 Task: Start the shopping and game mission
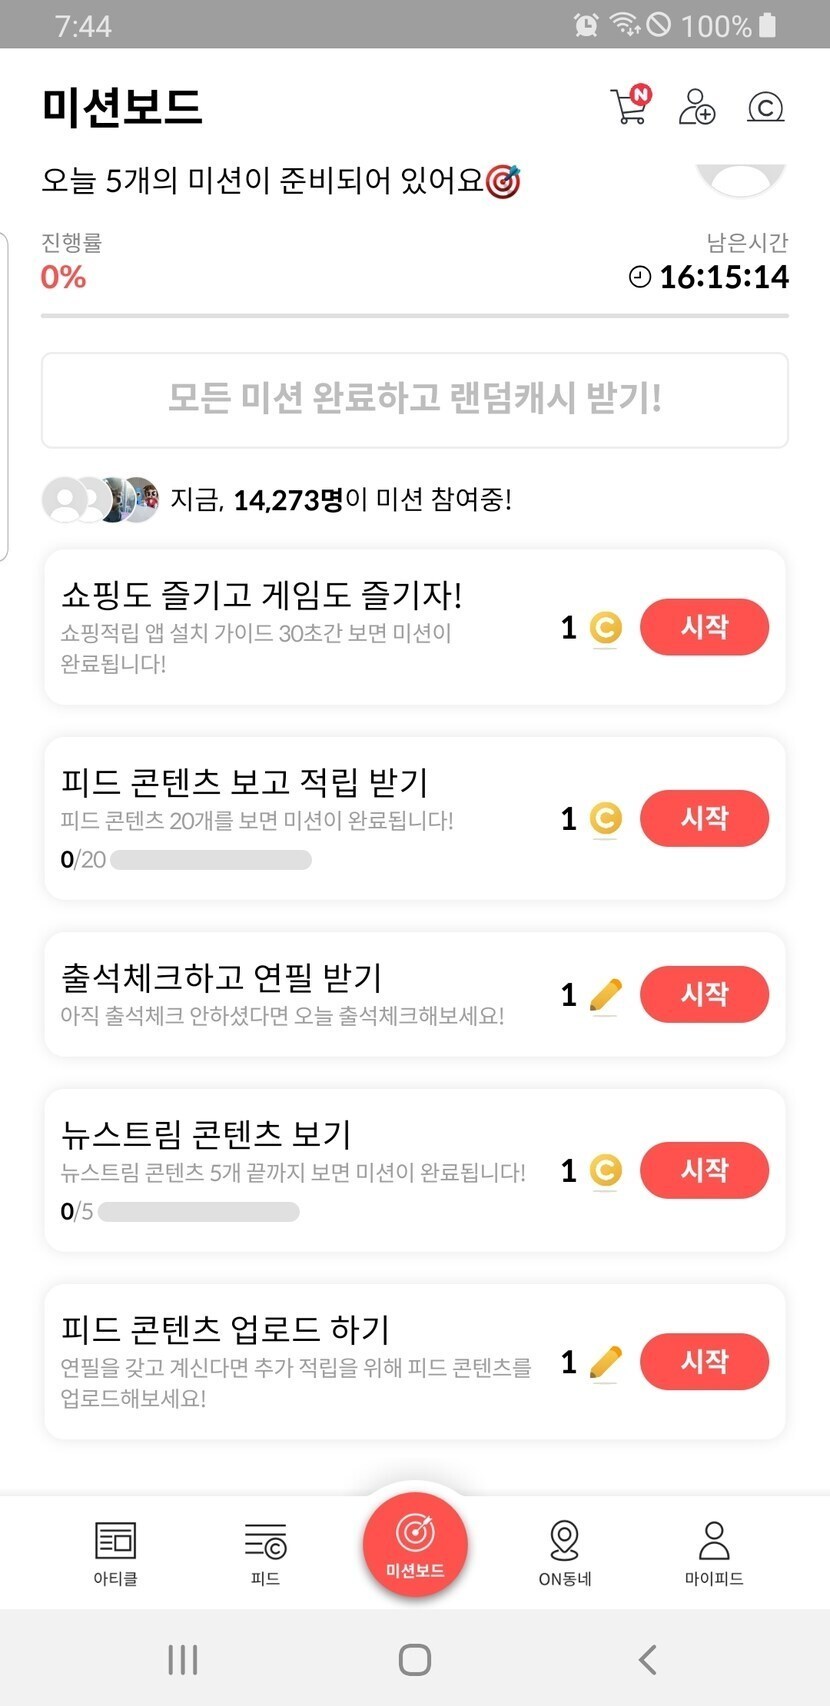[704, 627]
